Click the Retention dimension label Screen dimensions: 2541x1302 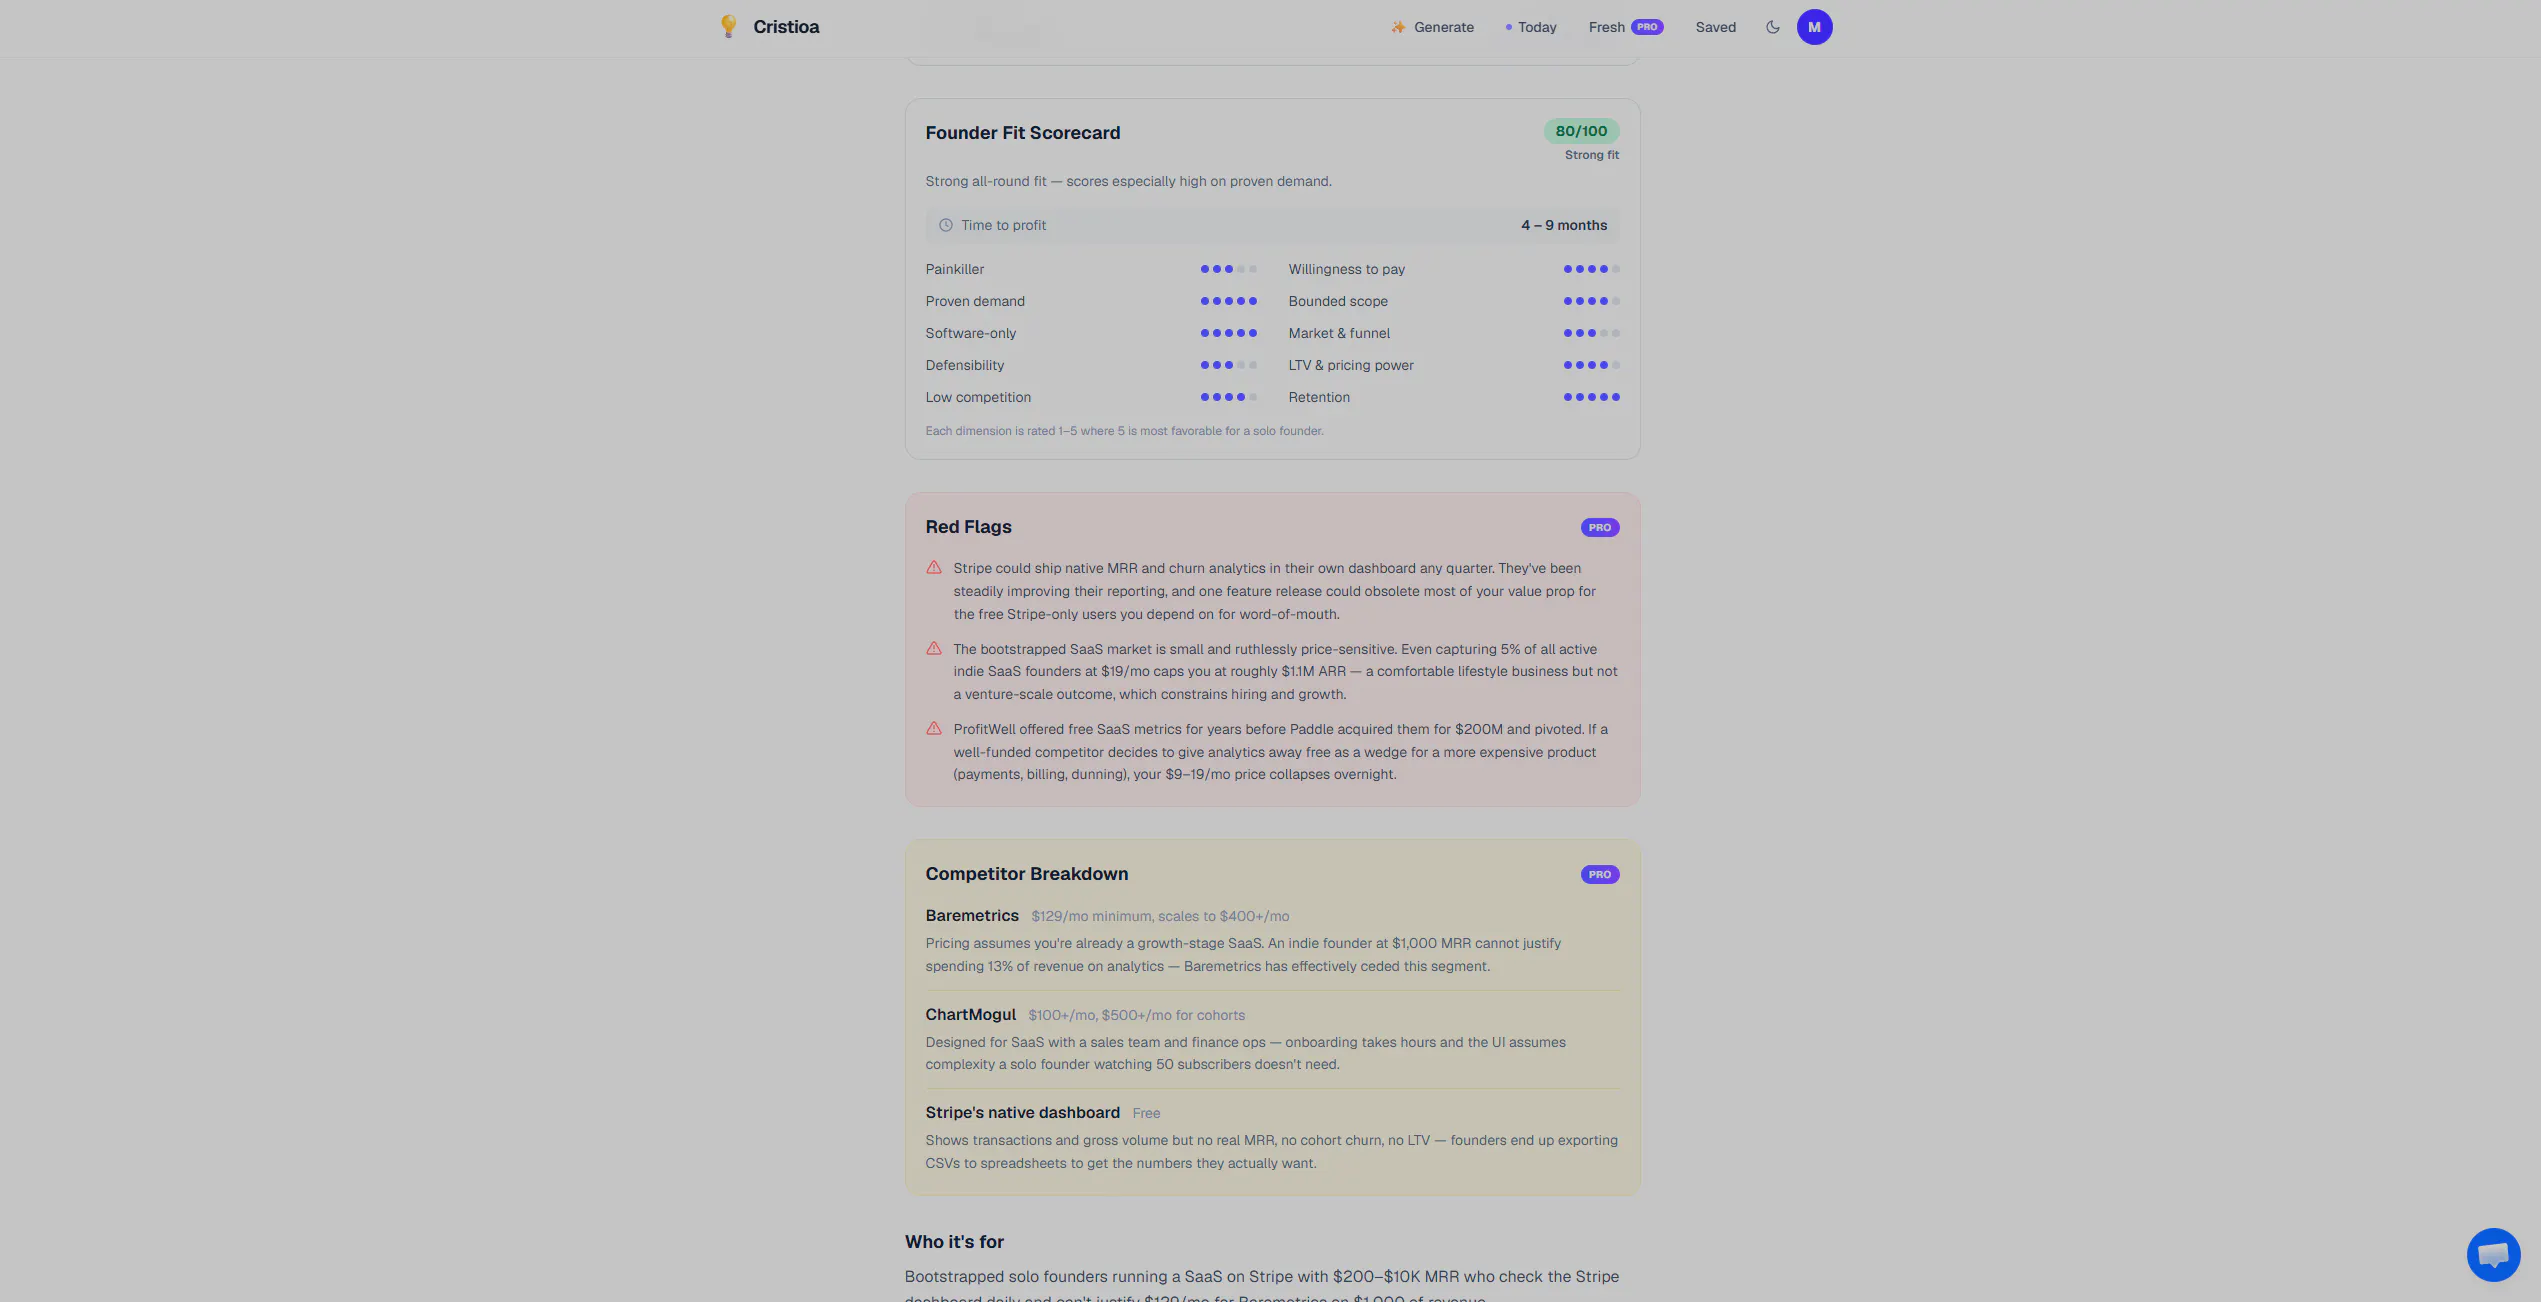click(1319, 397)
